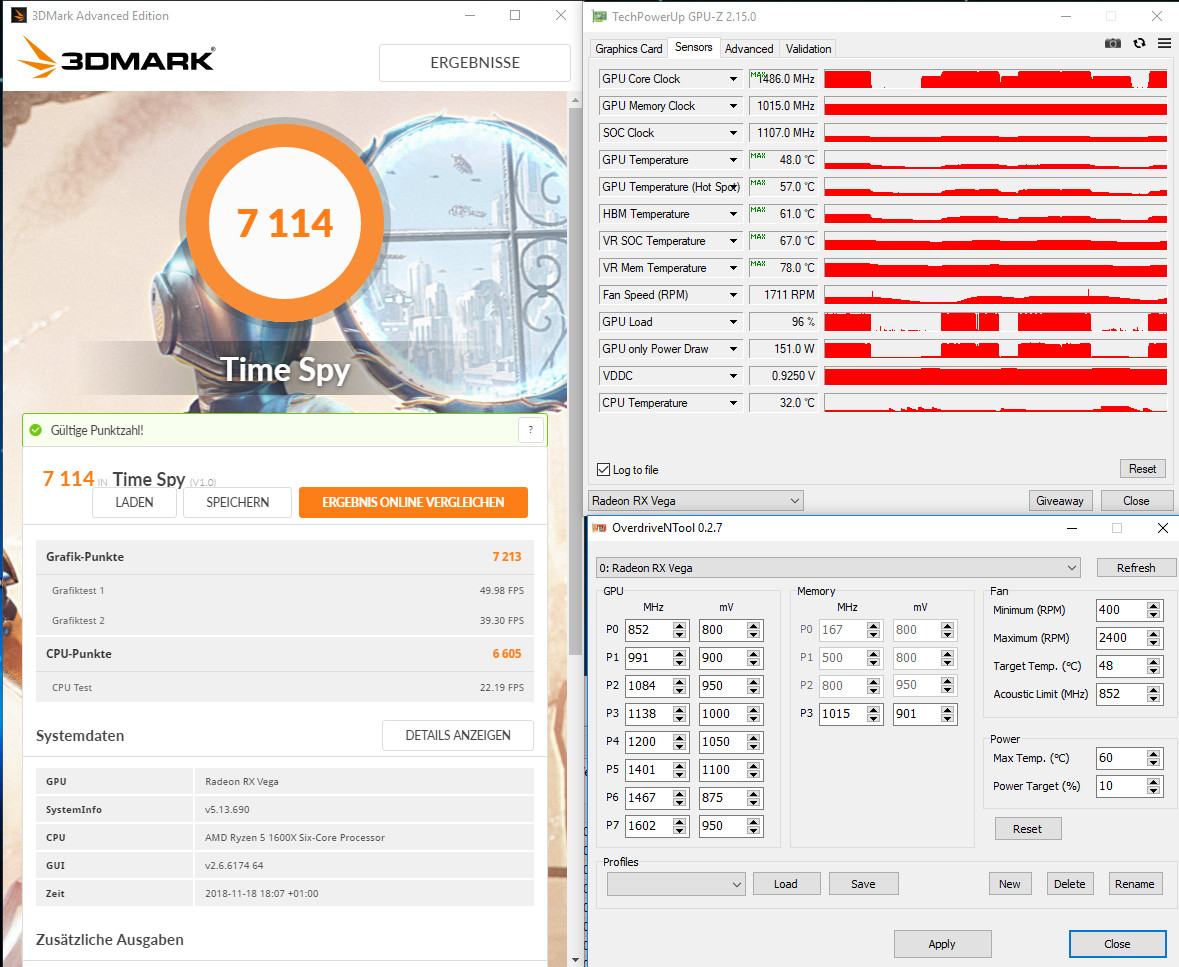The height and width of the screenshot is (967, 1179).
Task: Click Power Target percent field
Action: point(1121,786)
